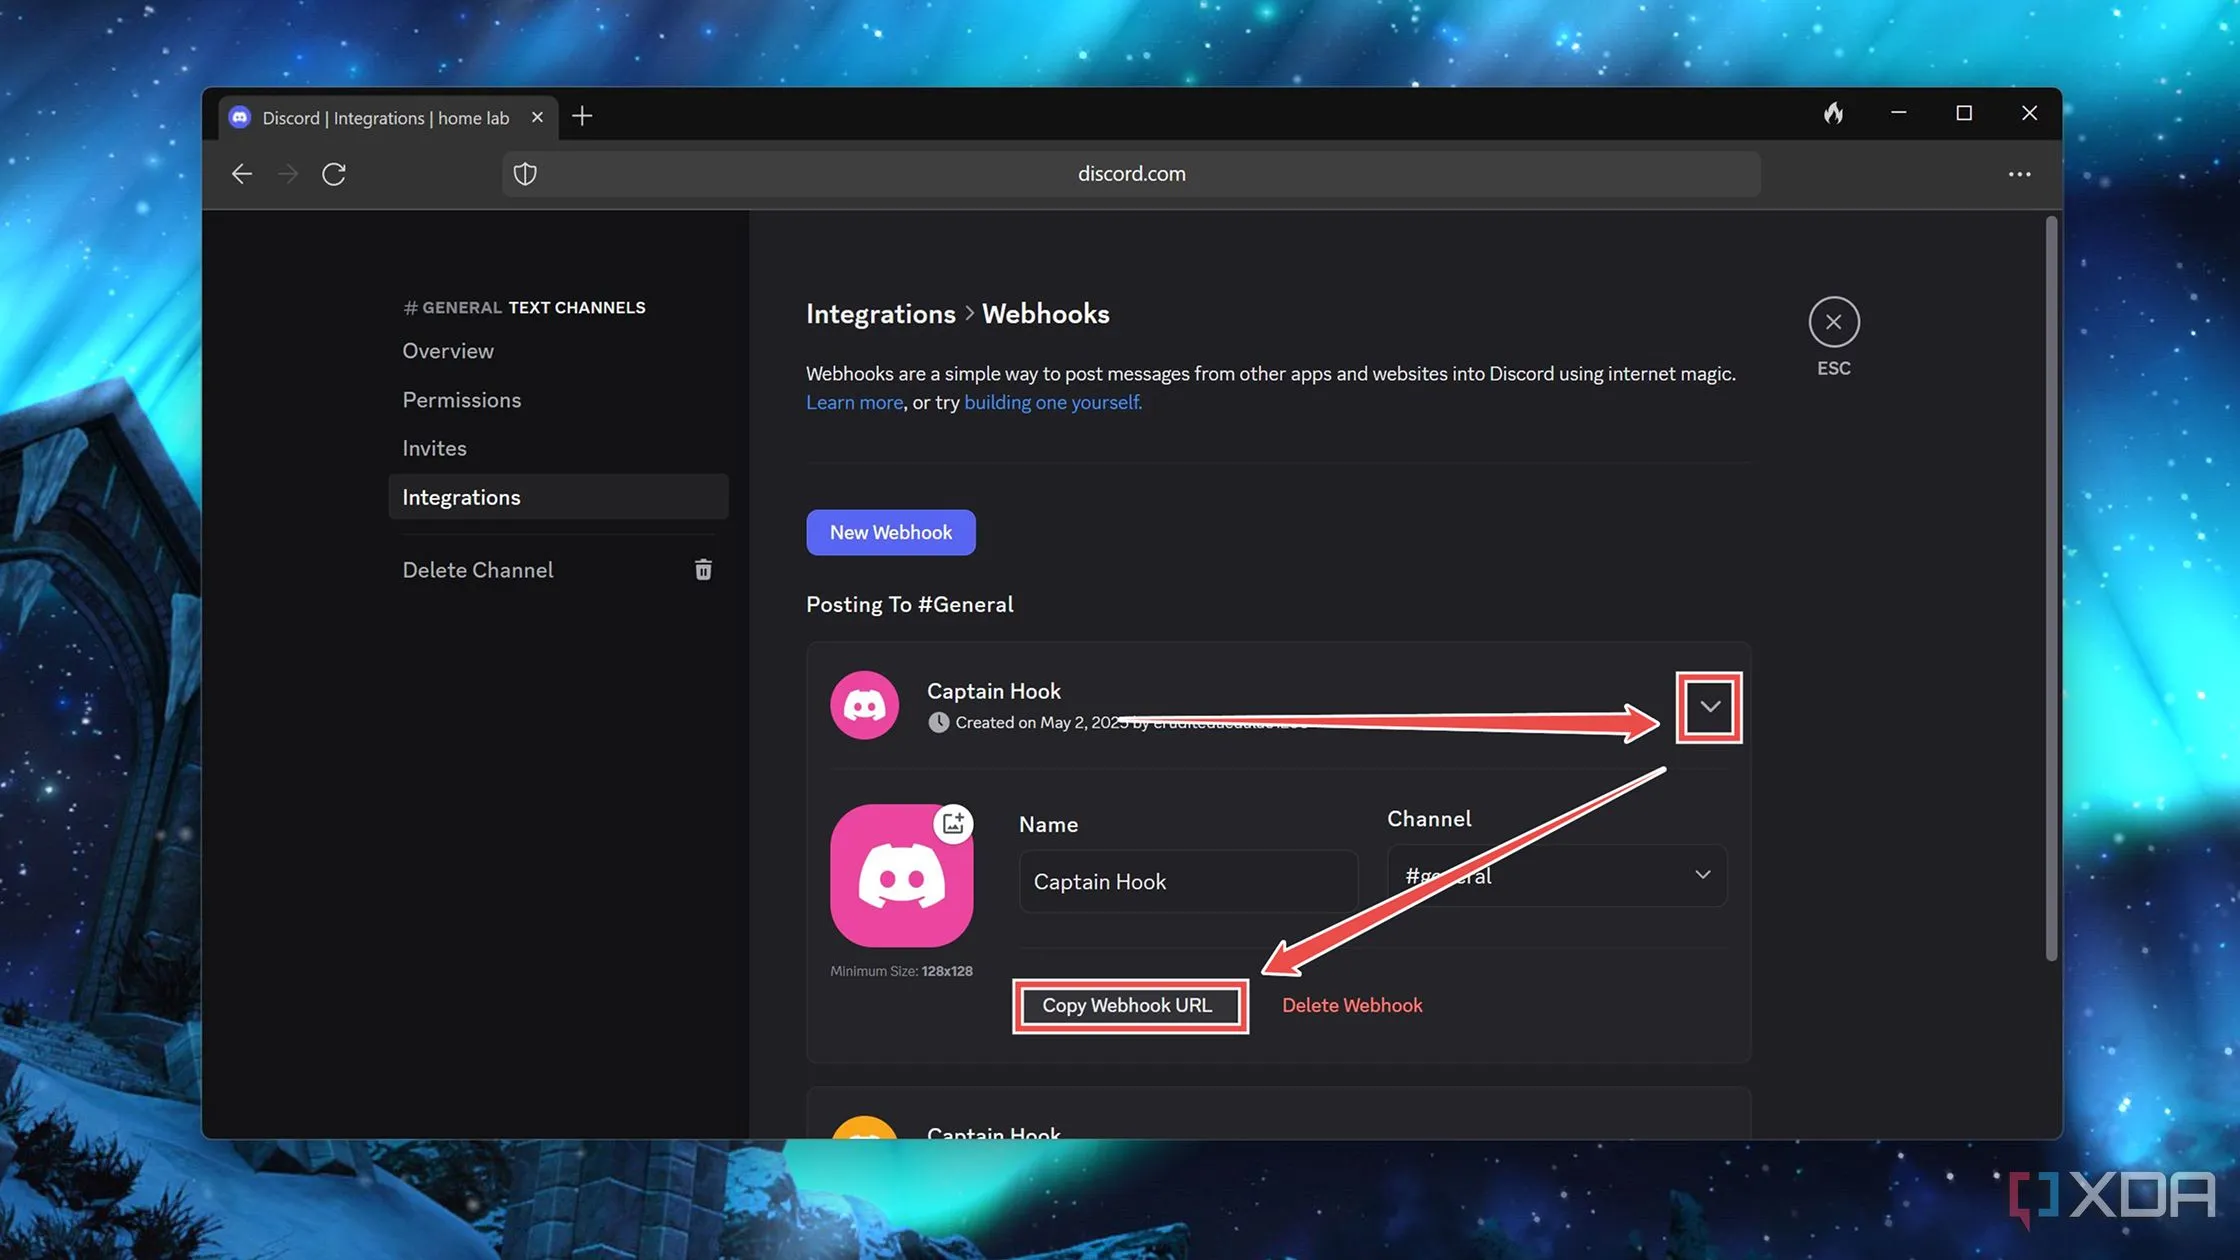Click the trash icon beside Delete Channel
2240x1260 pixels.
coord(703,569)
